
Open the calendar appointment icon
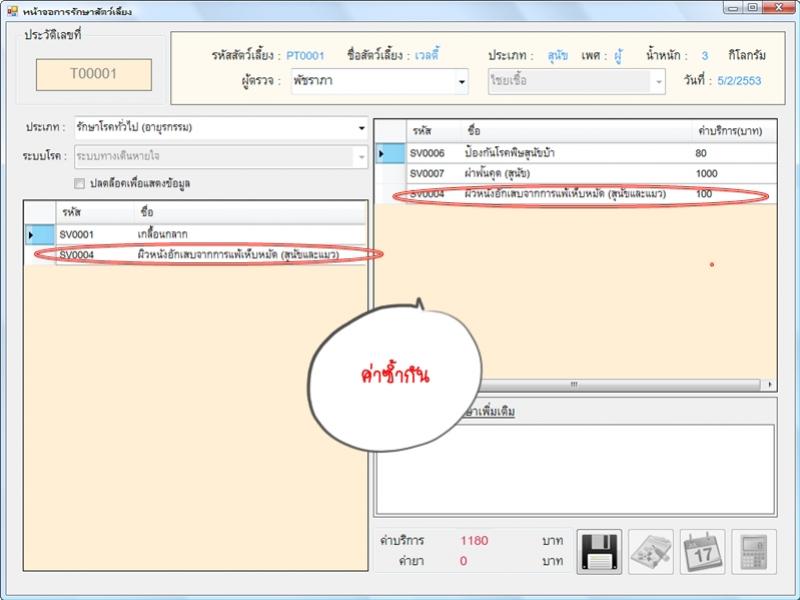click(x=702, y=552)
